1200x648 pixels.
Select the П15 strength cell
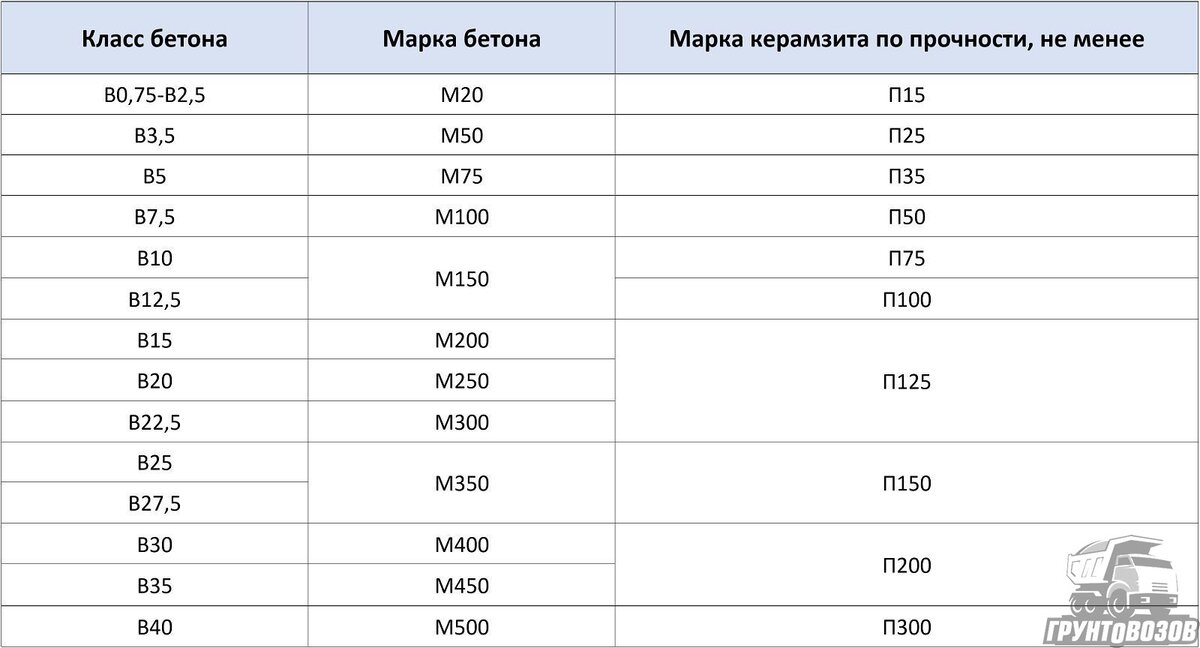[x=907, y=96]
